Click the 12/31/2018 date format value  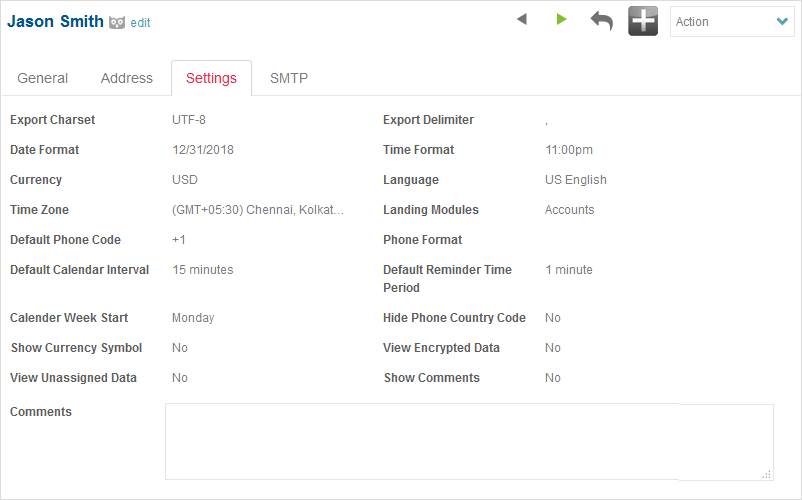(203, 150)
